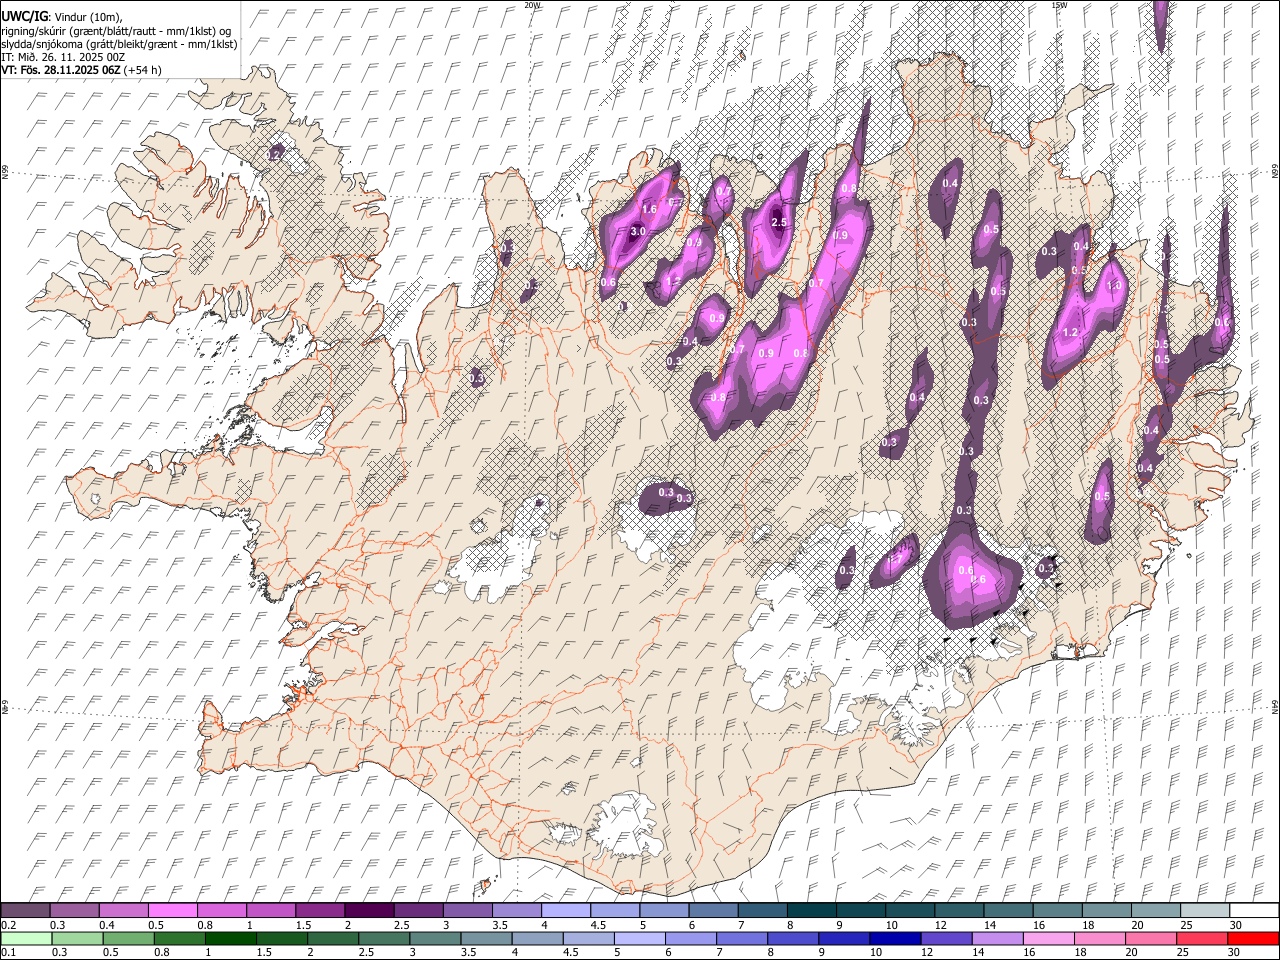1280x960 pixels.
Task: Pick the darkest purple snow swatch above label 2
Action: pyautogui.click(x=368, y=910)
